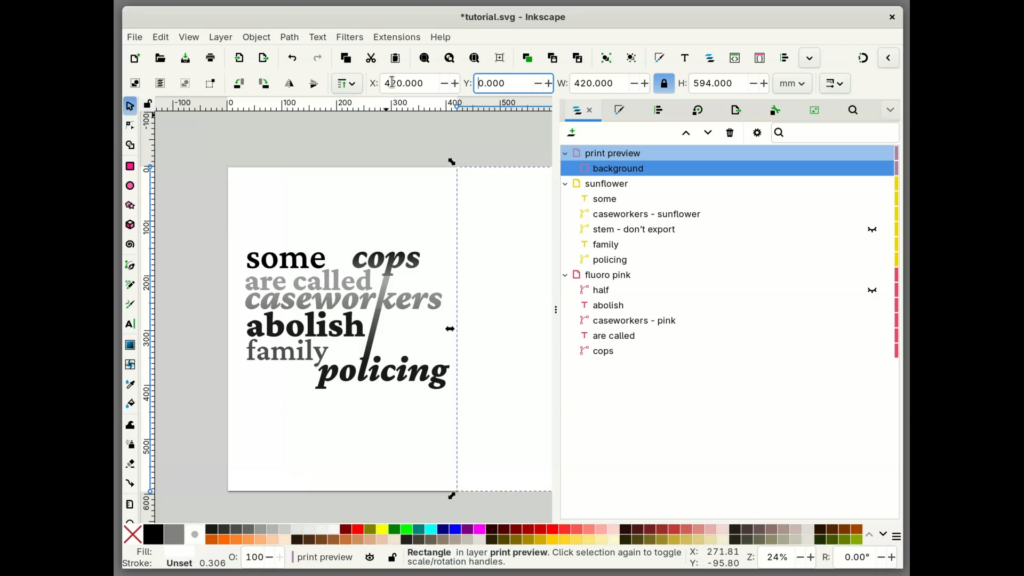Screen dimensions: 1024x576
Task: Activate the Text tool in the left toolbar
Action: pyautogui.click(x=131, y=322)
